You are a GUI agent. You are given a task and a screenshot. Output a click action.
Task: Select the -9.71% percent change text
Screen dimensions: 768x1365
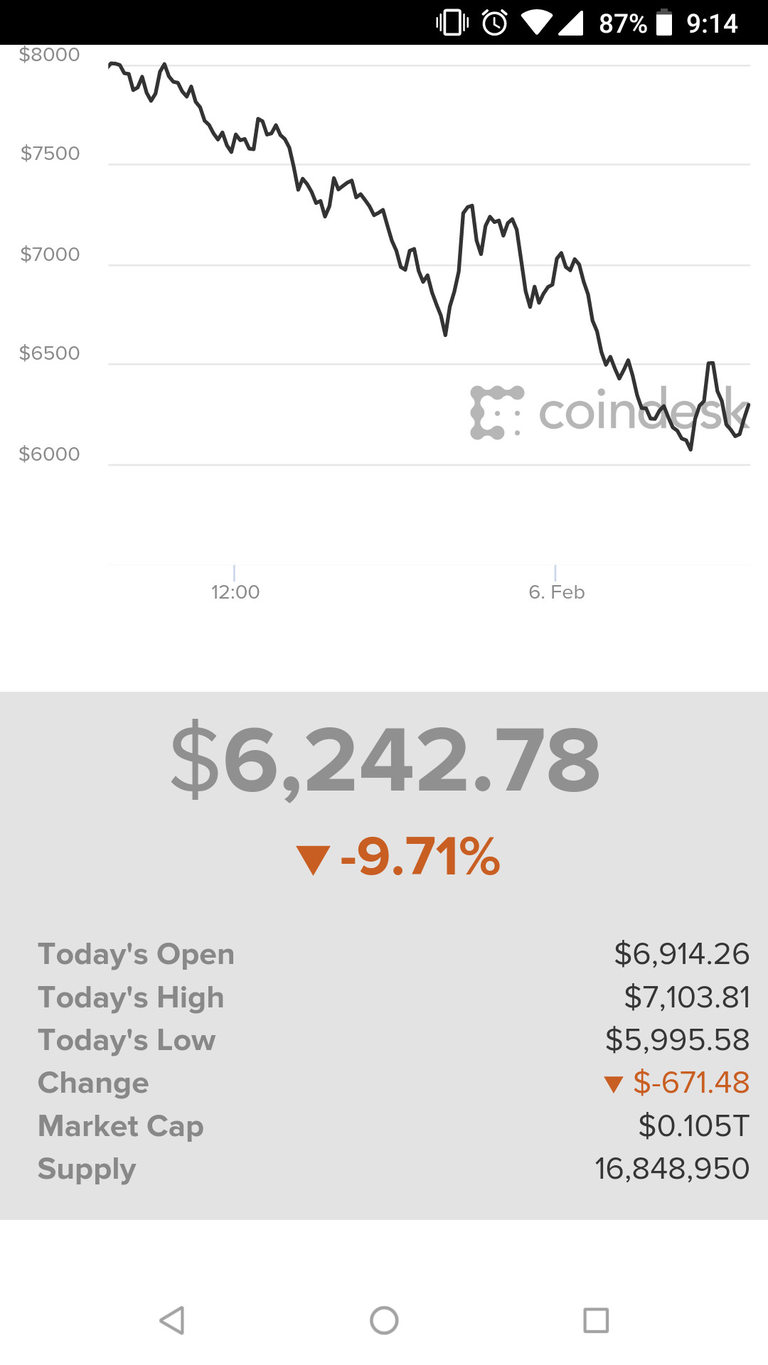420,858
